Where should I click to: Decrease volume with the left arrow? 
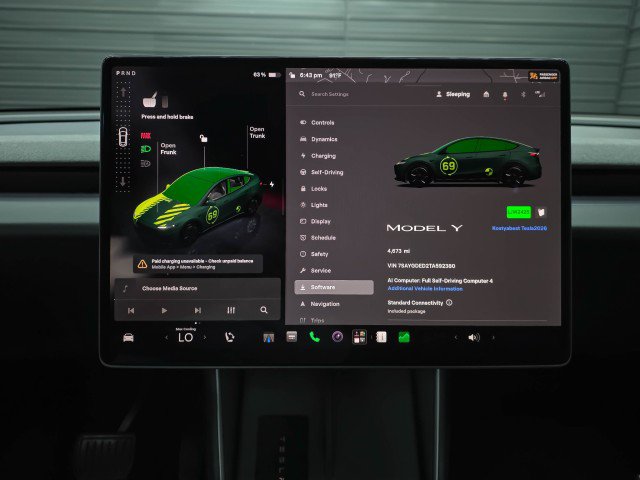coord(456,338)
